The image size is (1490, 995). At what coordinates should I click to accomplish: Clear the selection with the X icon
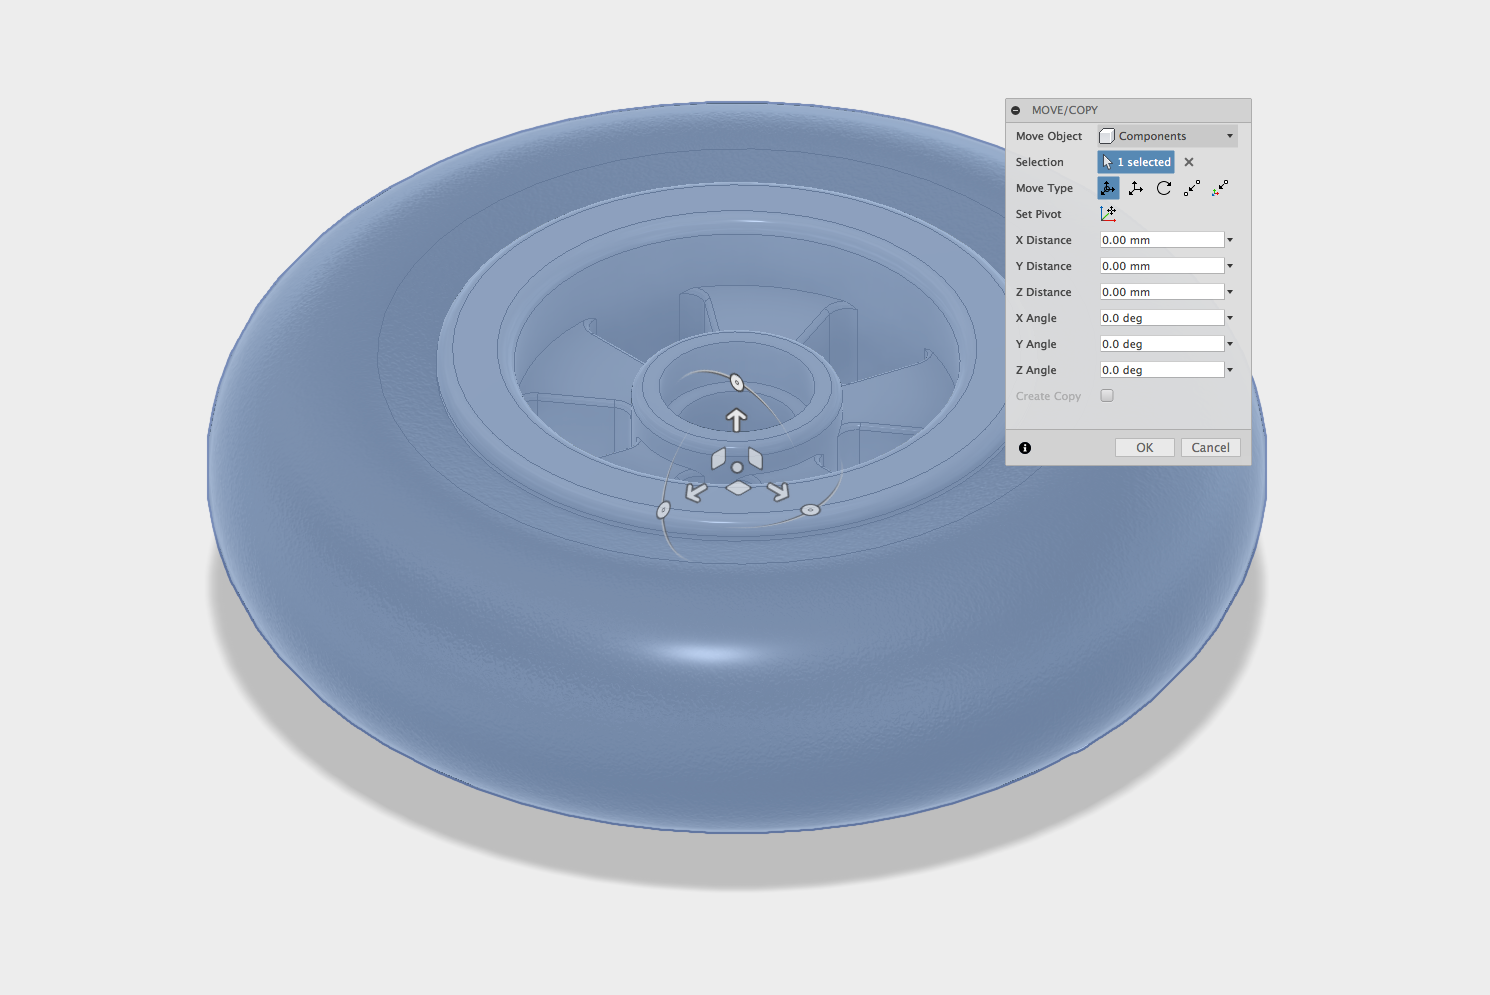coord(1189,162)
